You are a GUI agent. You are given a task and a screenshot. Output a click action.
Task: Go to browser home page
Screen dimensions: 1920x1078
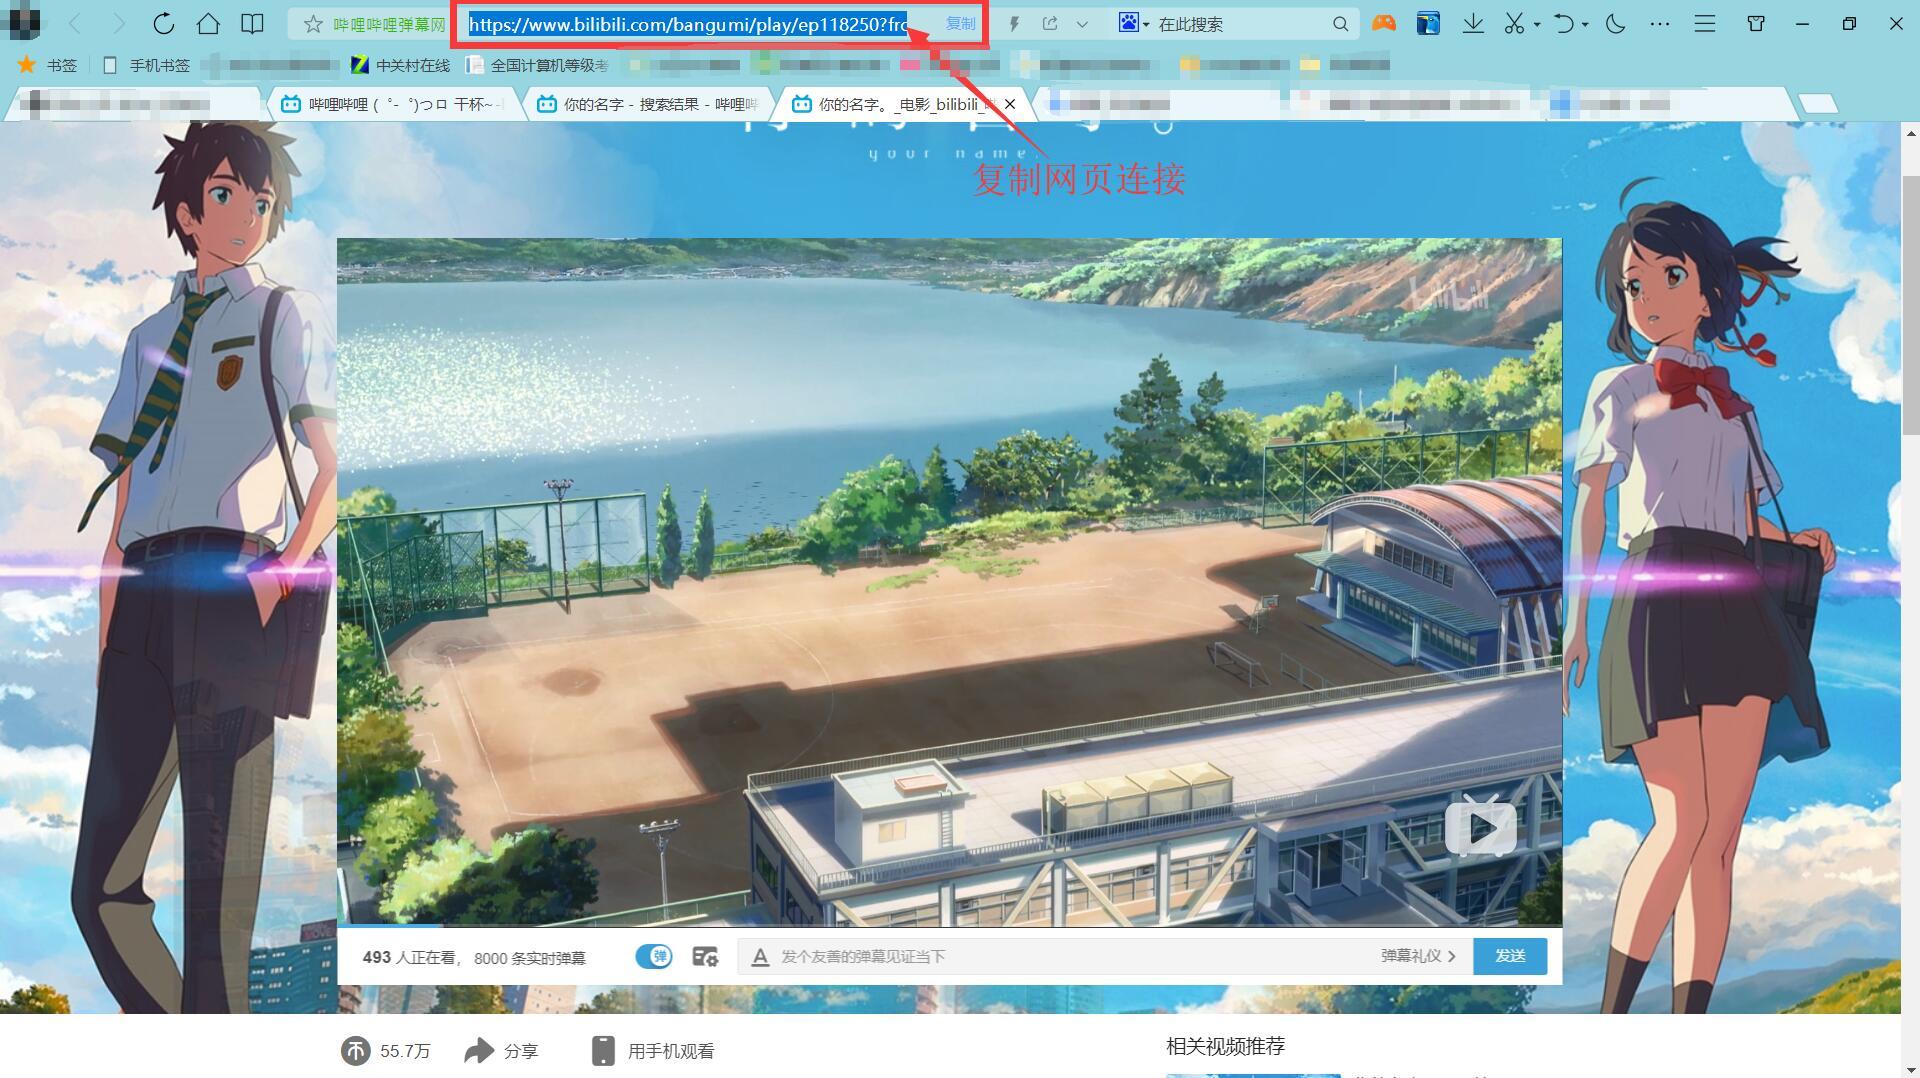click(208, 23)
